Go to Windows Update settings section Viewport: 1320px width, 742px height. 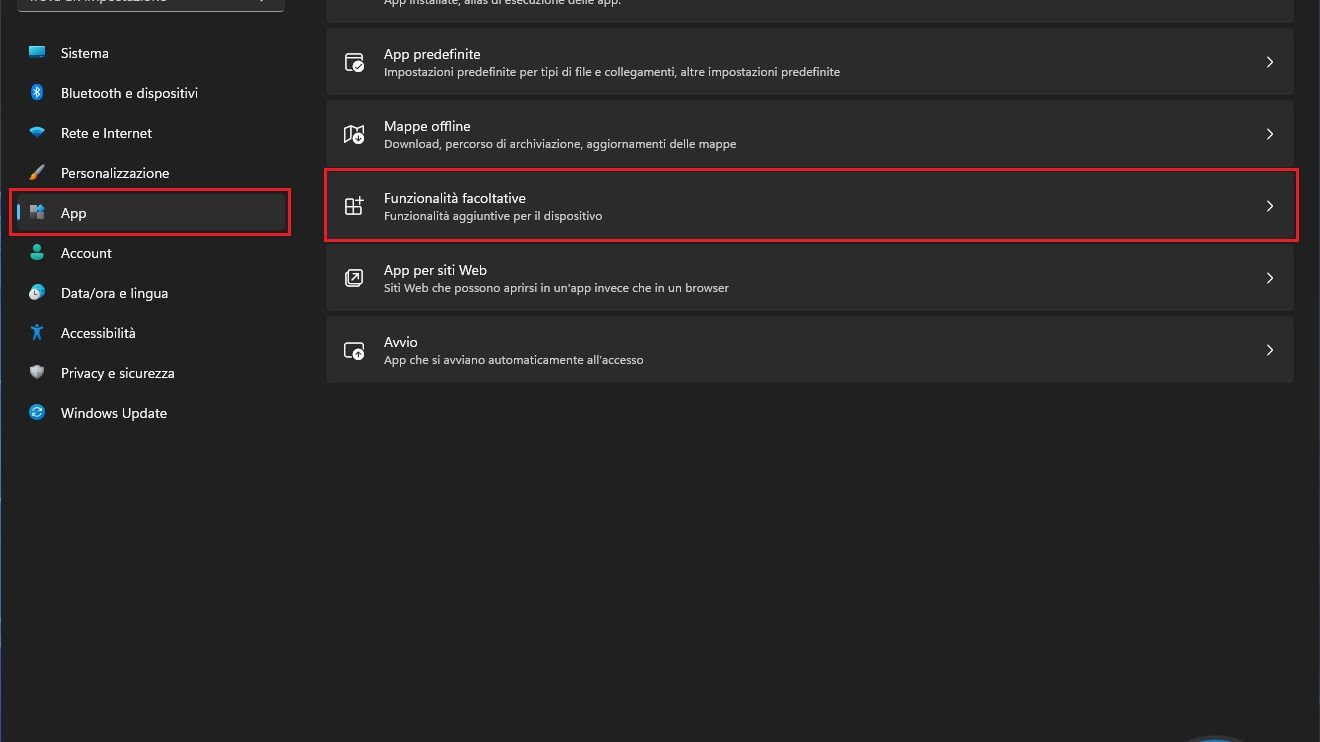click(x=114, y=413)
